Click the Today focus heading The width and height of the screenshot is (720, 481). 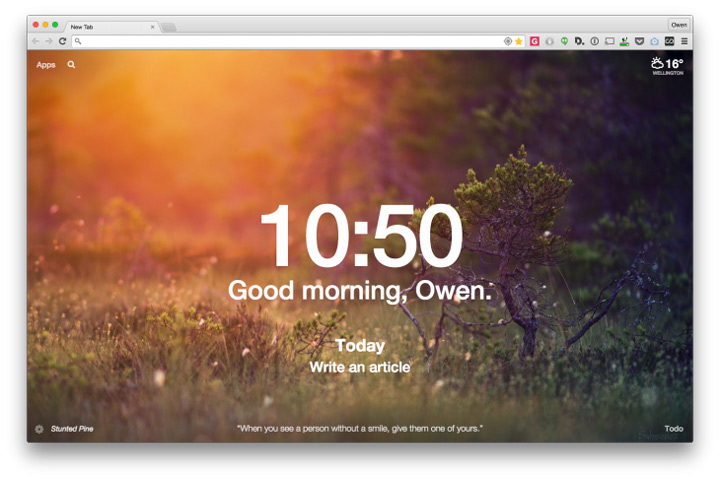tap(360, 346)
